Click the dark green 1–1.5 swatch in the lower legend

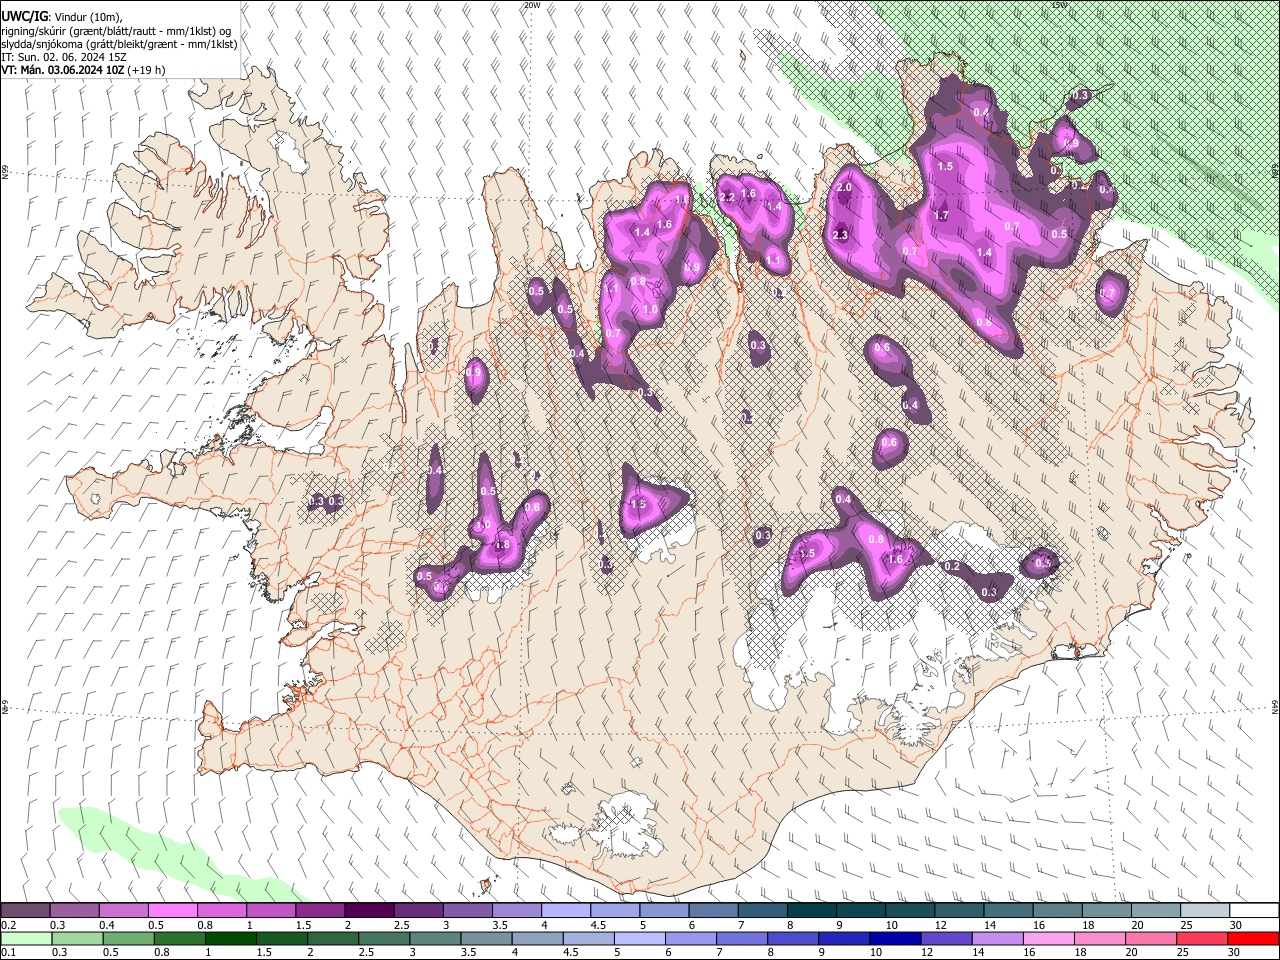point(231,938)
